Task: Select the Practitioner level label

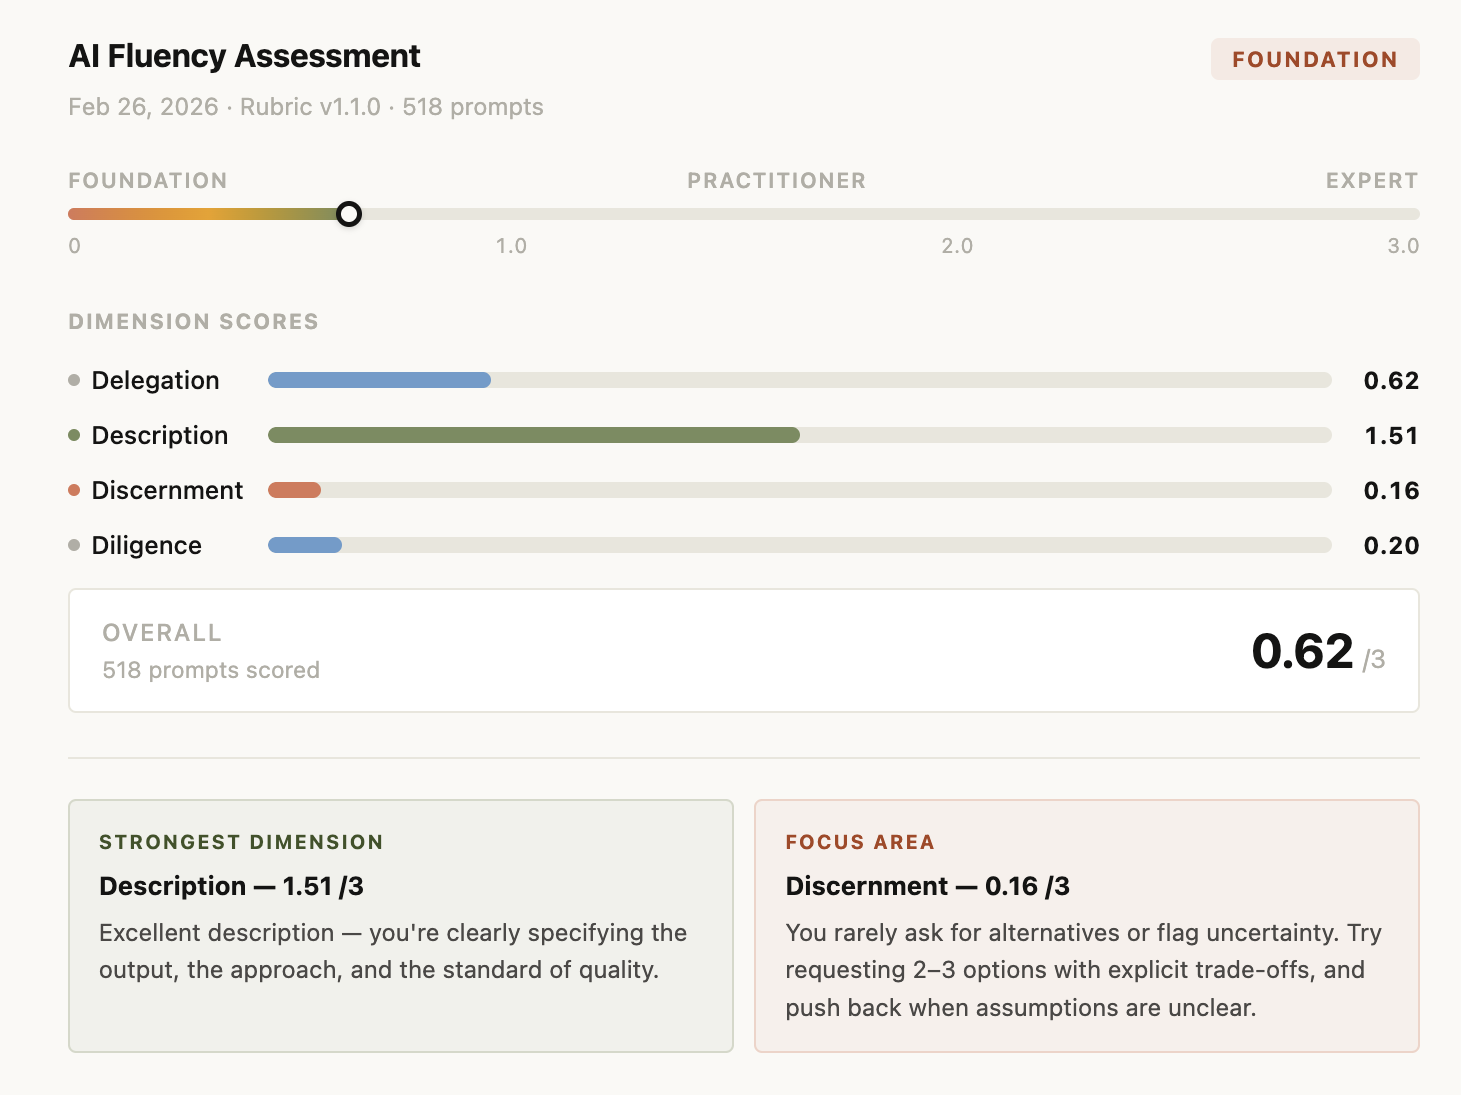Action: click(x=776, y=181)
